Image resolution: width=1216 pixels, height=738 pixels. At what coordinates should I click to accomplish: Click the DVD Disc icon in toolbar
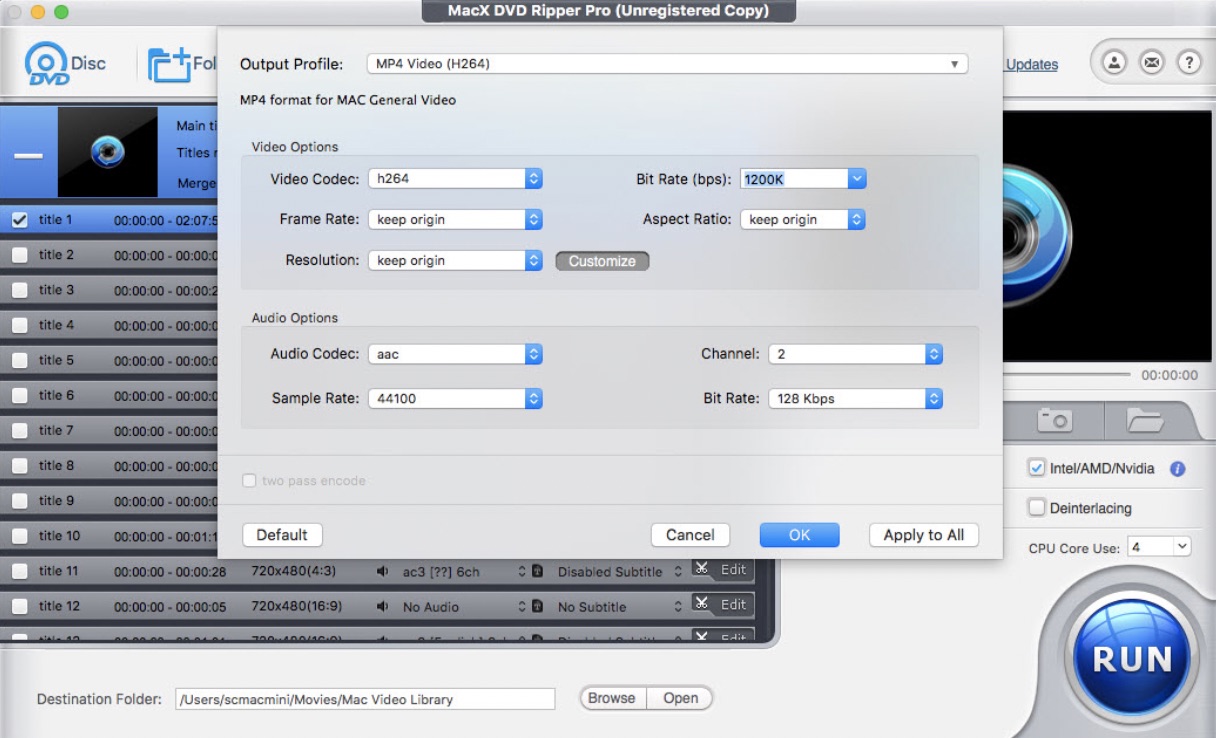tap(64, 64)
